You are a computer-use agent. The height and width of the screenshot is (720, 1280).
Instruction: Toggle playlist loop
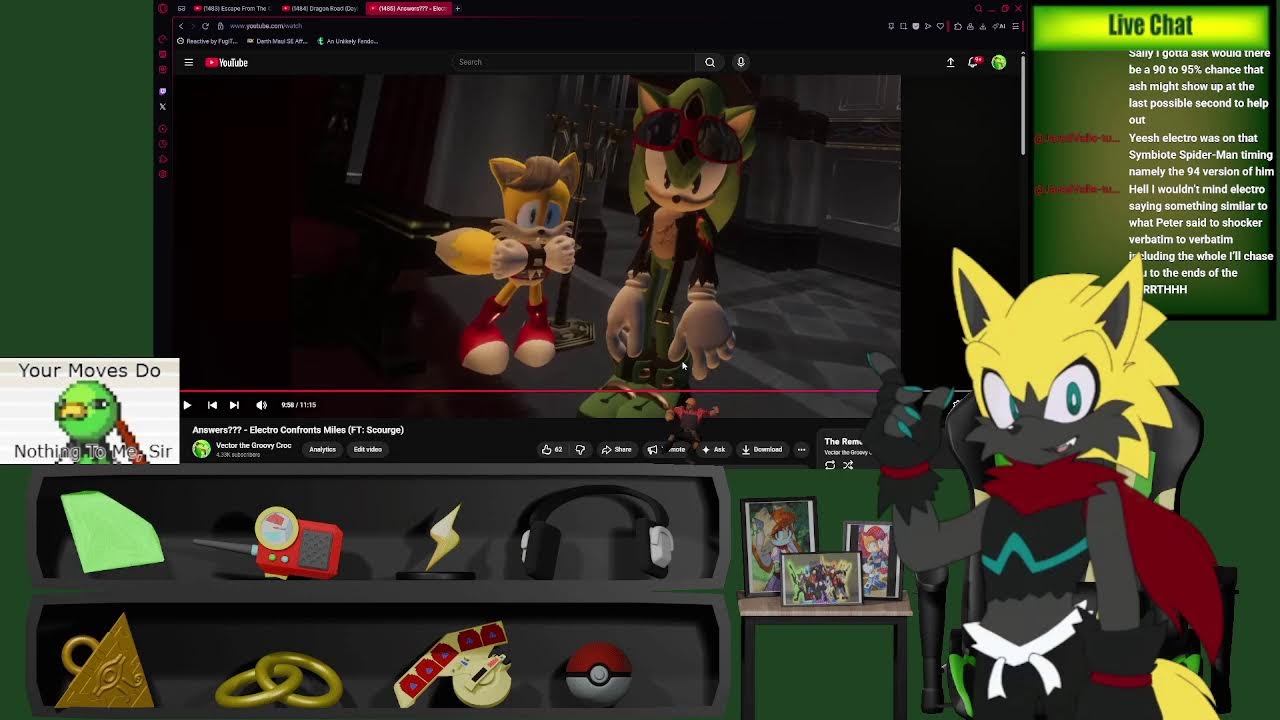click(830, 465)
